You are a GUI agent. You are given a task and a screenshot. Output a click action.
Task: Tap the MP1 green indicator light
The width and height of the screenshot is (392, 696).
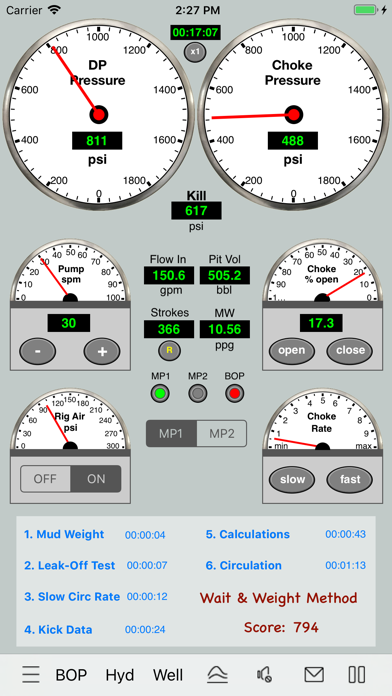click(x=160, y=393)
